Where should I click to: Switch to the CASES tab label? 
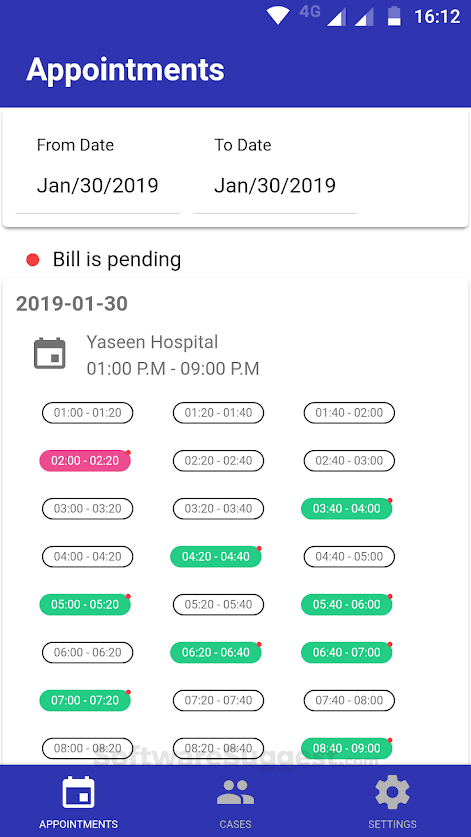pos(236,824)
